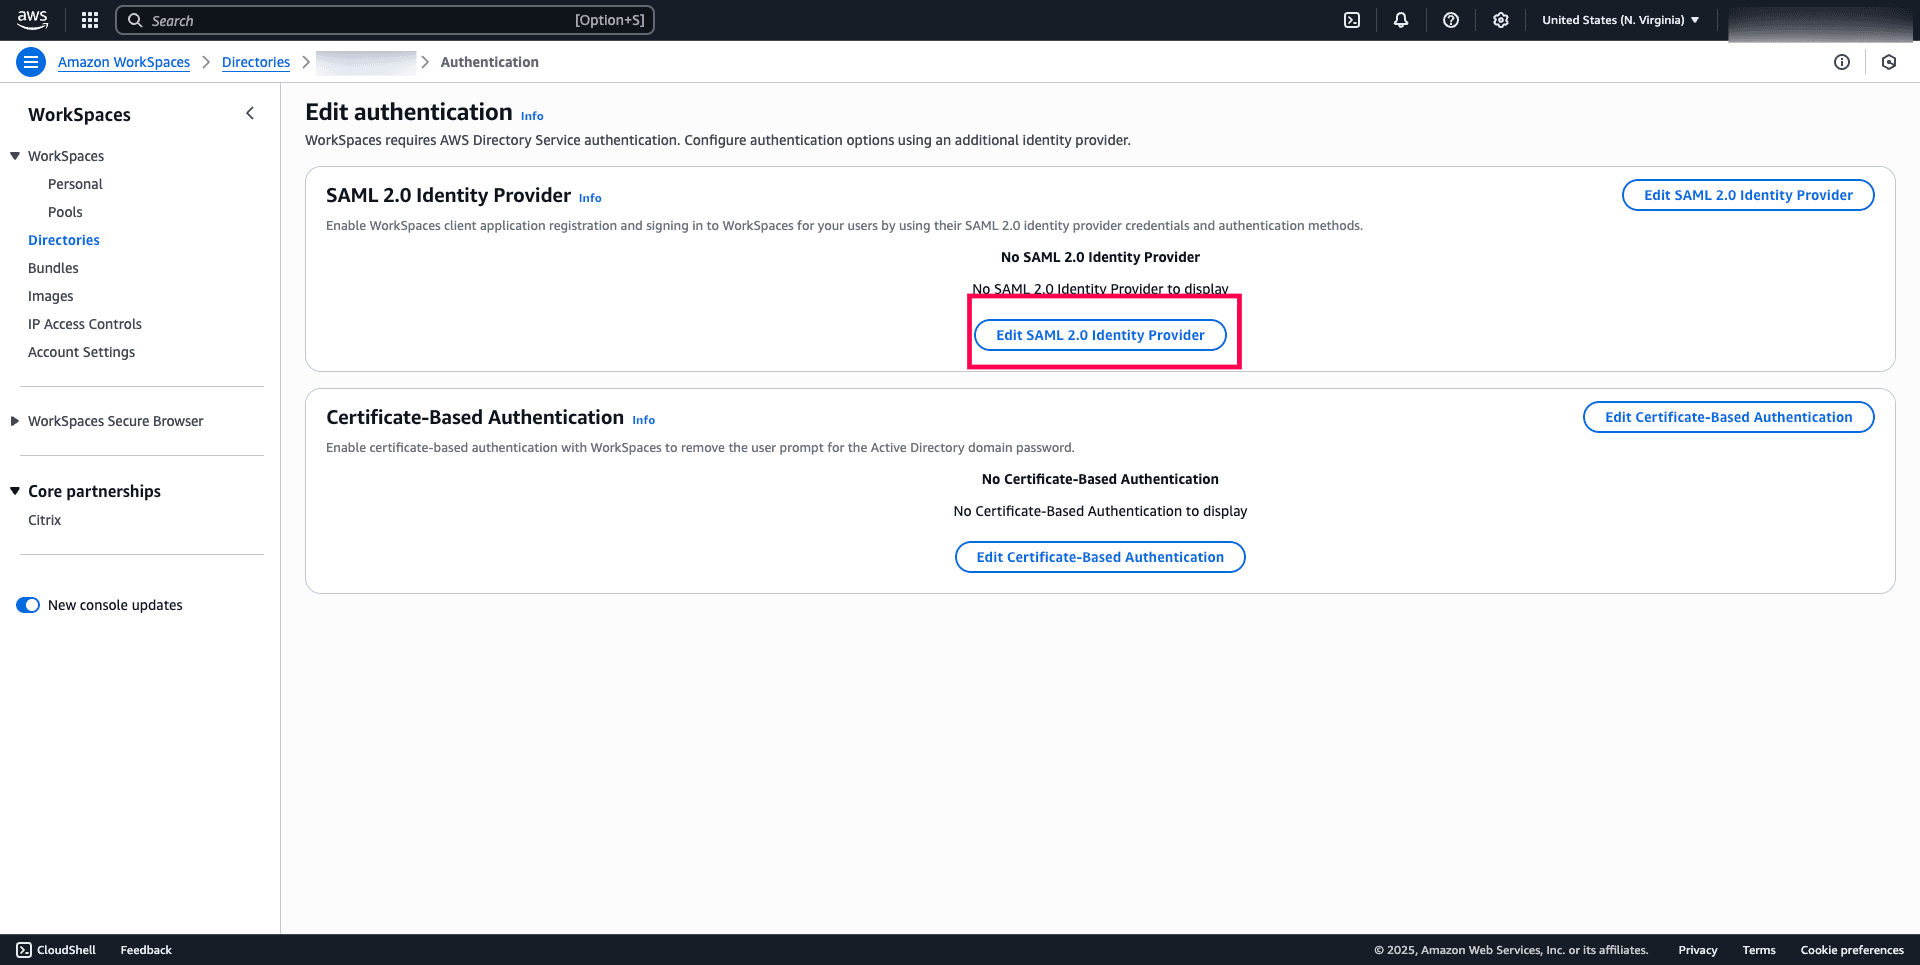Open Personal in the sidebar
Screen dimensions: 1920x965
tap(75, 184)
